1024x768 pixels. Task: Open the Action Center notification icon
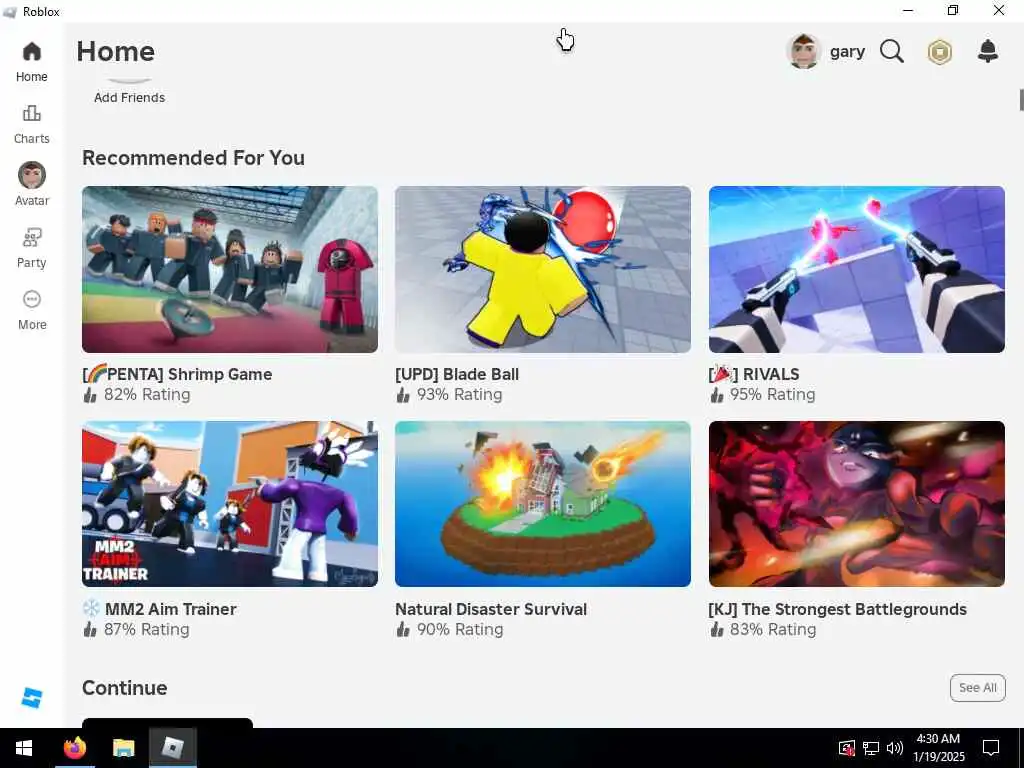[991, 748]
